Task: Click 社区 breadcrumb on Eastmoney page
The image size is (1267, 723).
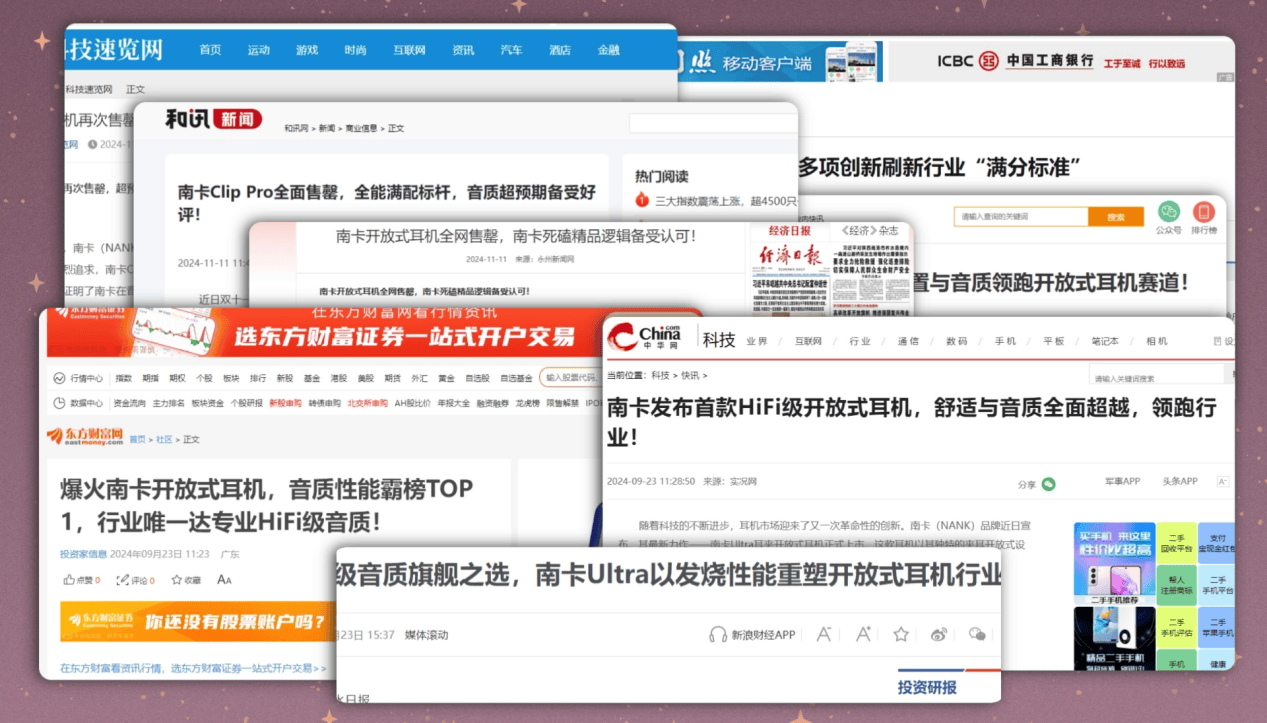Action: [x=165, y=439]
